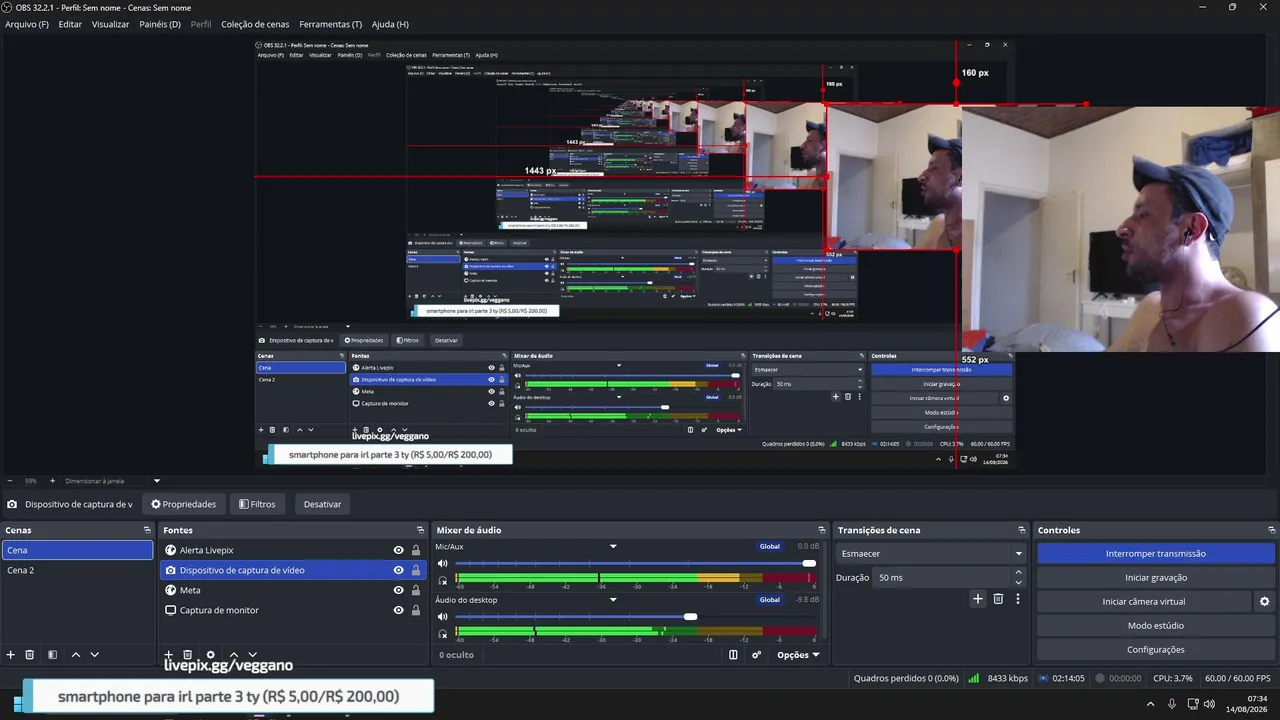Screen dimensions: 1280x720
Task: Unlock Dispositivo de captura de vídeo source
Action: [x=416, y=570]
